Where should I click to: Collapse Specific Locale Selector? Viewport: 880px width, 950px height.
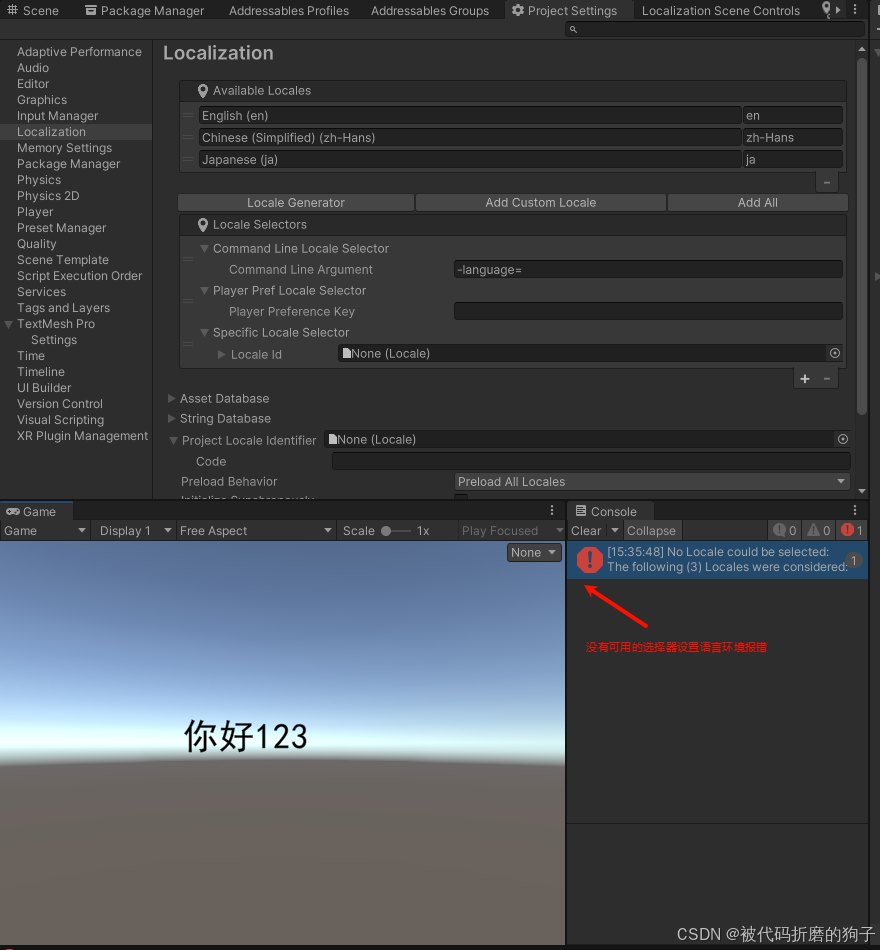pos(204,332)
